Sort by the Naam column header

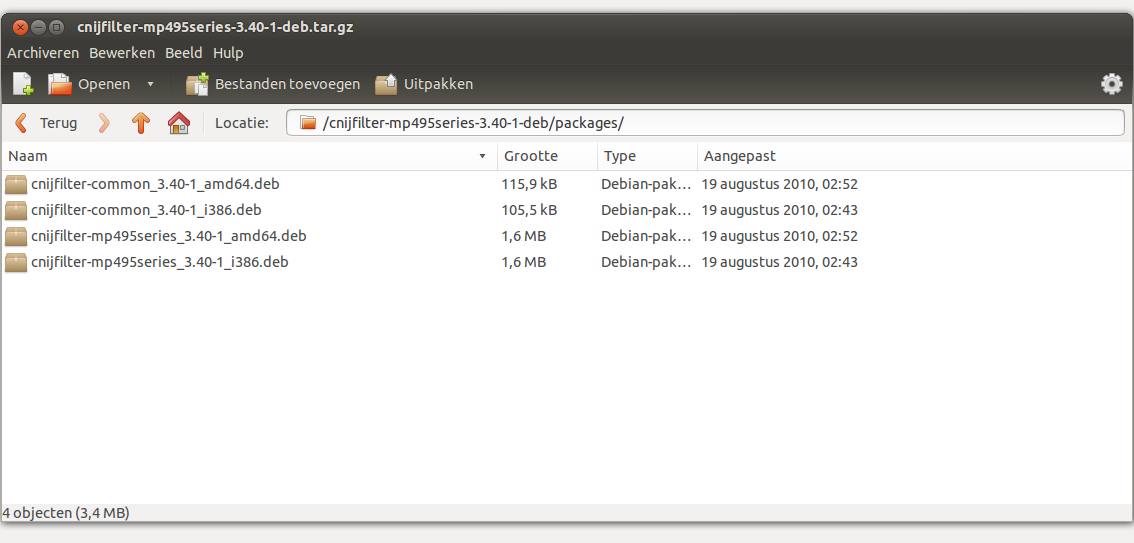pyautogui.click(x=249, y=156)
